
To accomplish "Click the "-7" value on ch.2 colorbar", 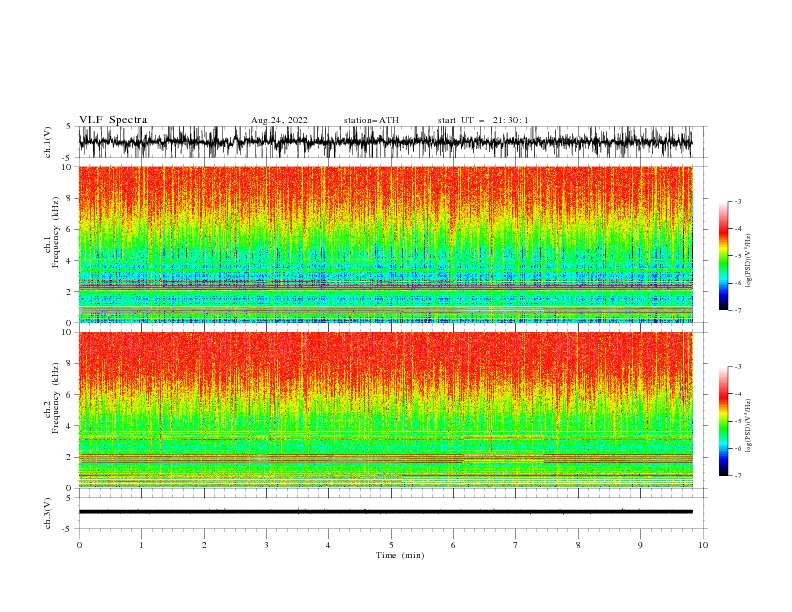I will tap(738, 476).
